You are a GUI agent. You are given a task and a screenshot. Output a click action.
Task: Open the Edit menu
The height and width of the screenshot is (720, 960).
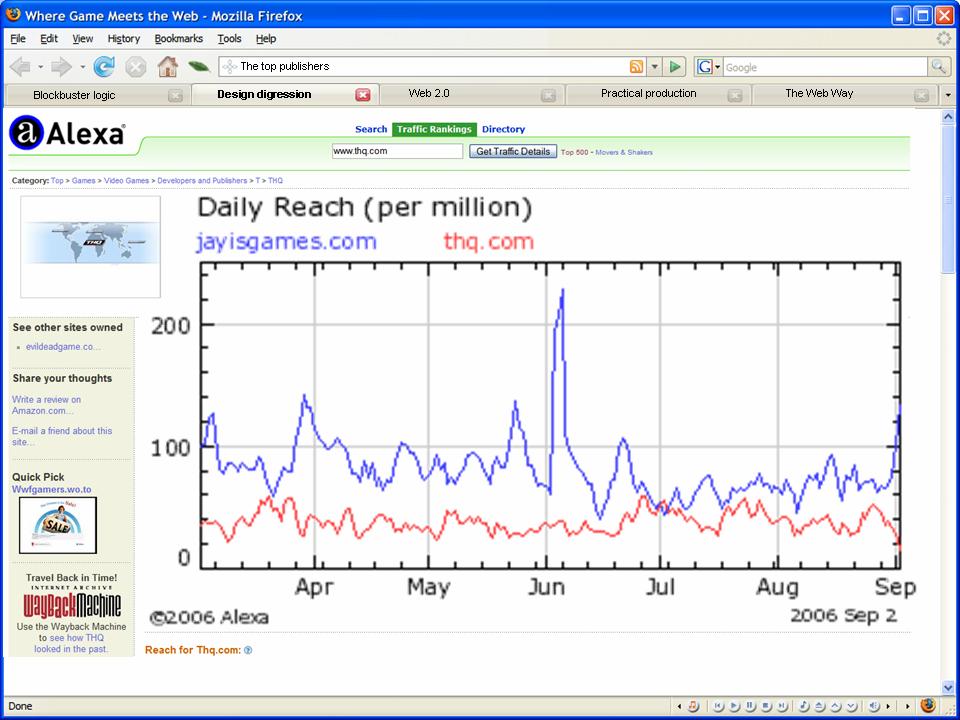(49, 39)
